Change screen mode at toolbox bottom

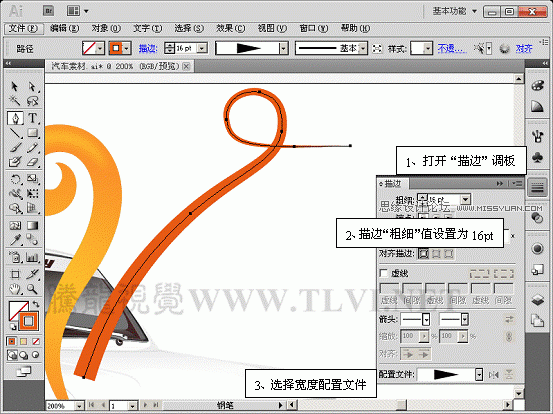pos(23,371)
